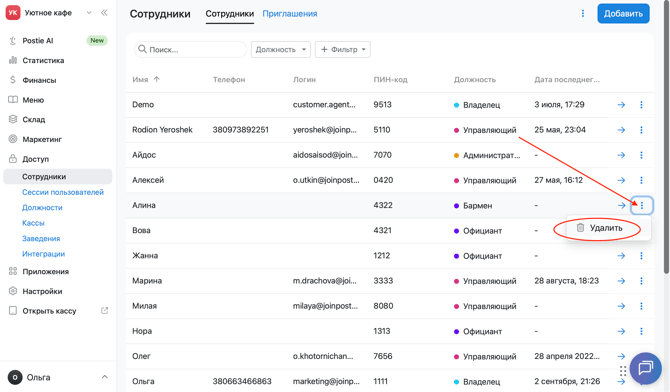Open the Меню section
670x392 pixels.
pos(33,100)
